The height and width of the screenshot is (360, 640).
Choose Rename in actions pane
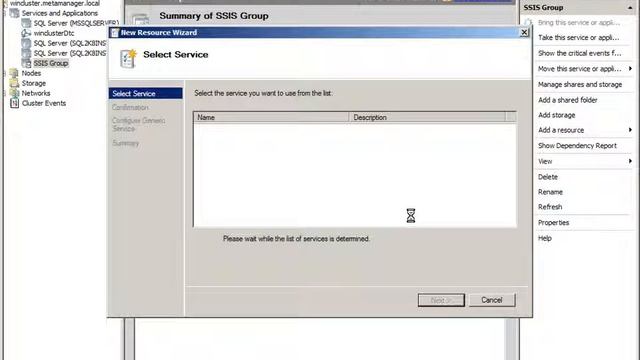[550, 192]
